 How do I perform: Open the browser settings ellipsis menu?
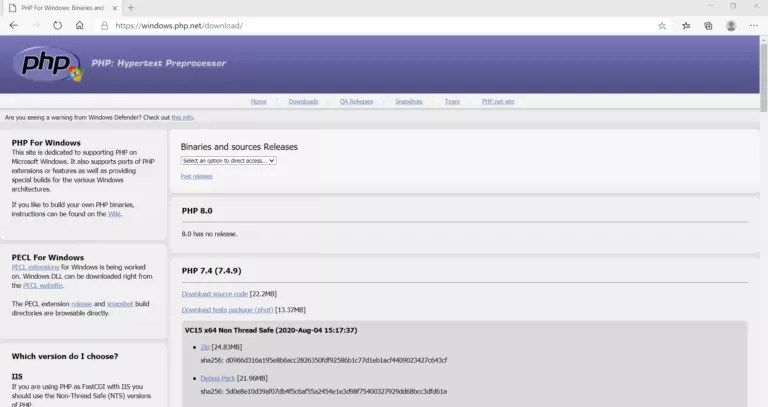(753, 25)
